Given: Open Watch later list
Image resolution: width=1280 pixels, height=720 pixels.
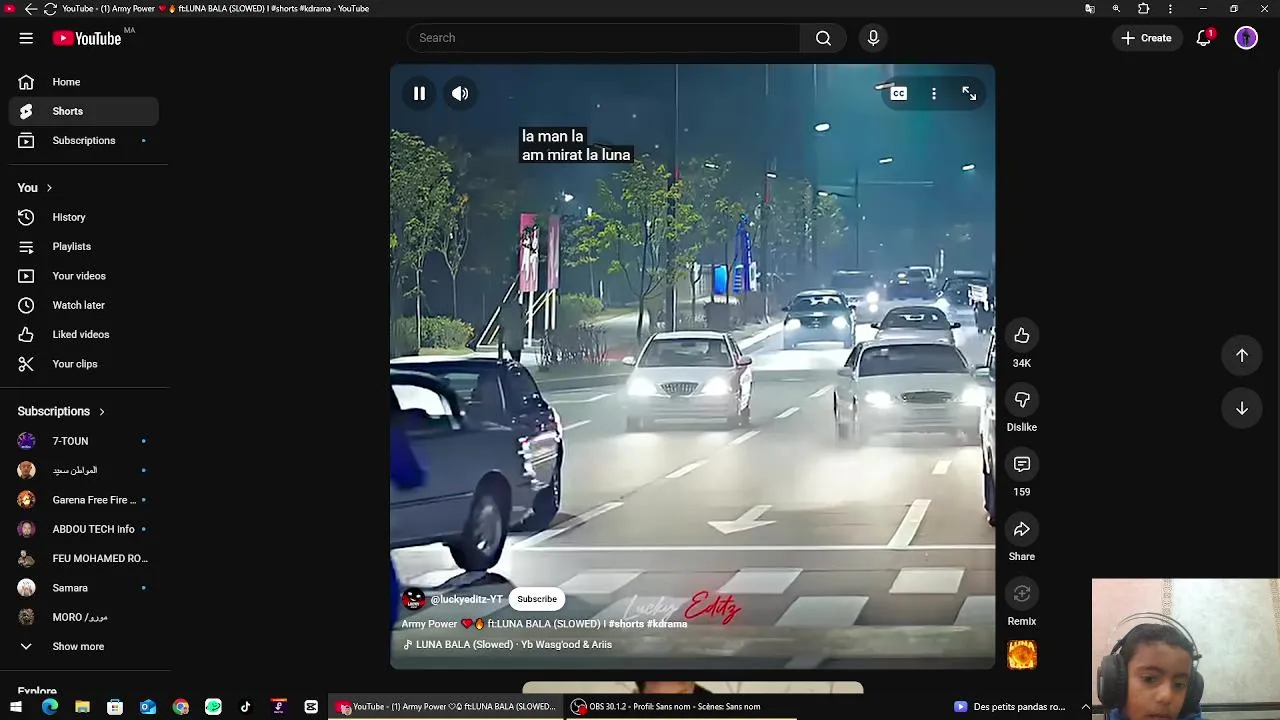Looking at the screenshot, I should pyautogui.click(x=84, y=305).
